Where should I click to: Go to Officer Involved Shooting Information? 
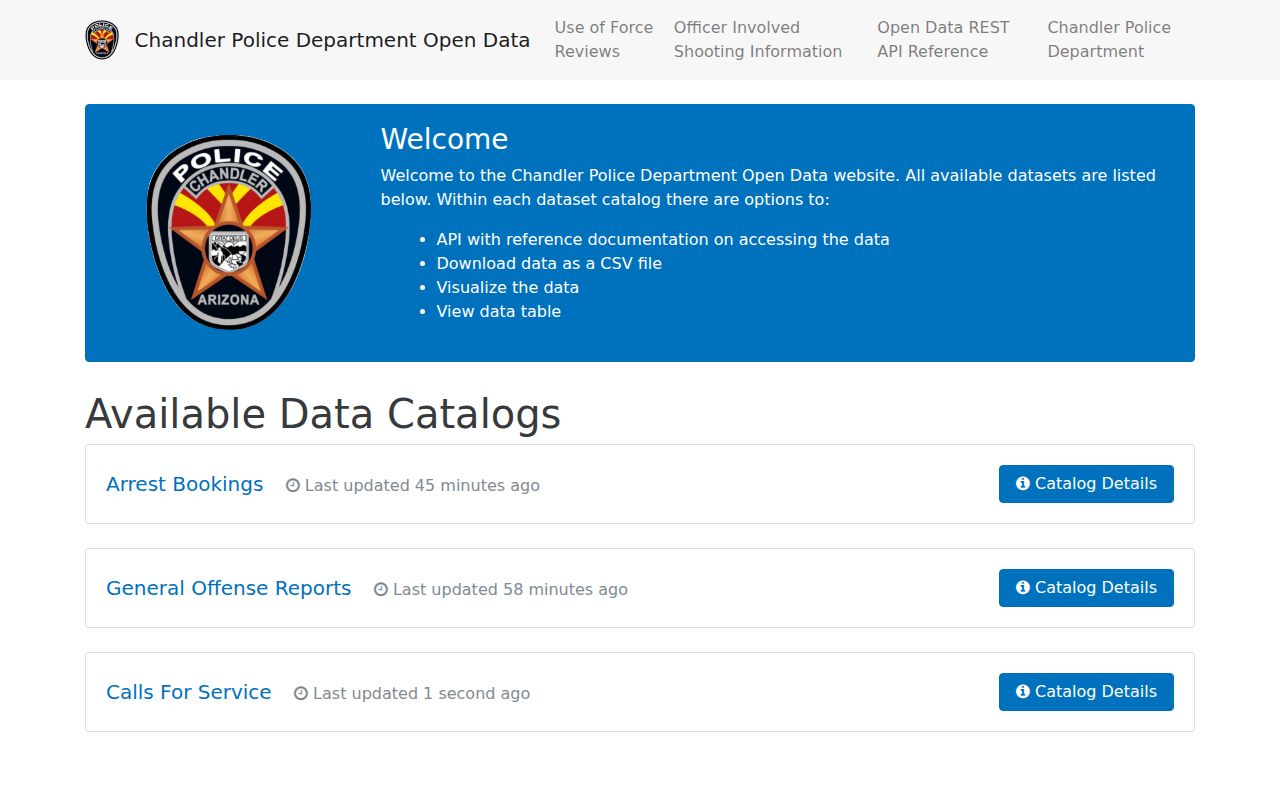click(x=758, y=39)
